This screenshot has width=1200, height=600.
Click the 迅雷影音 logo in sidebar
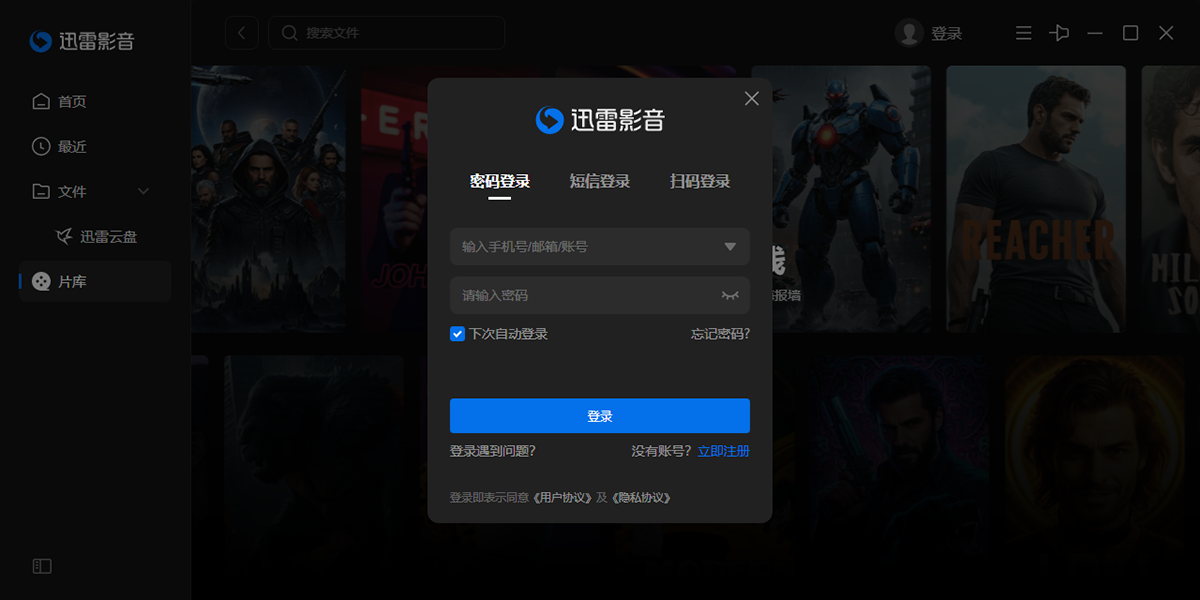click(81, 41)
